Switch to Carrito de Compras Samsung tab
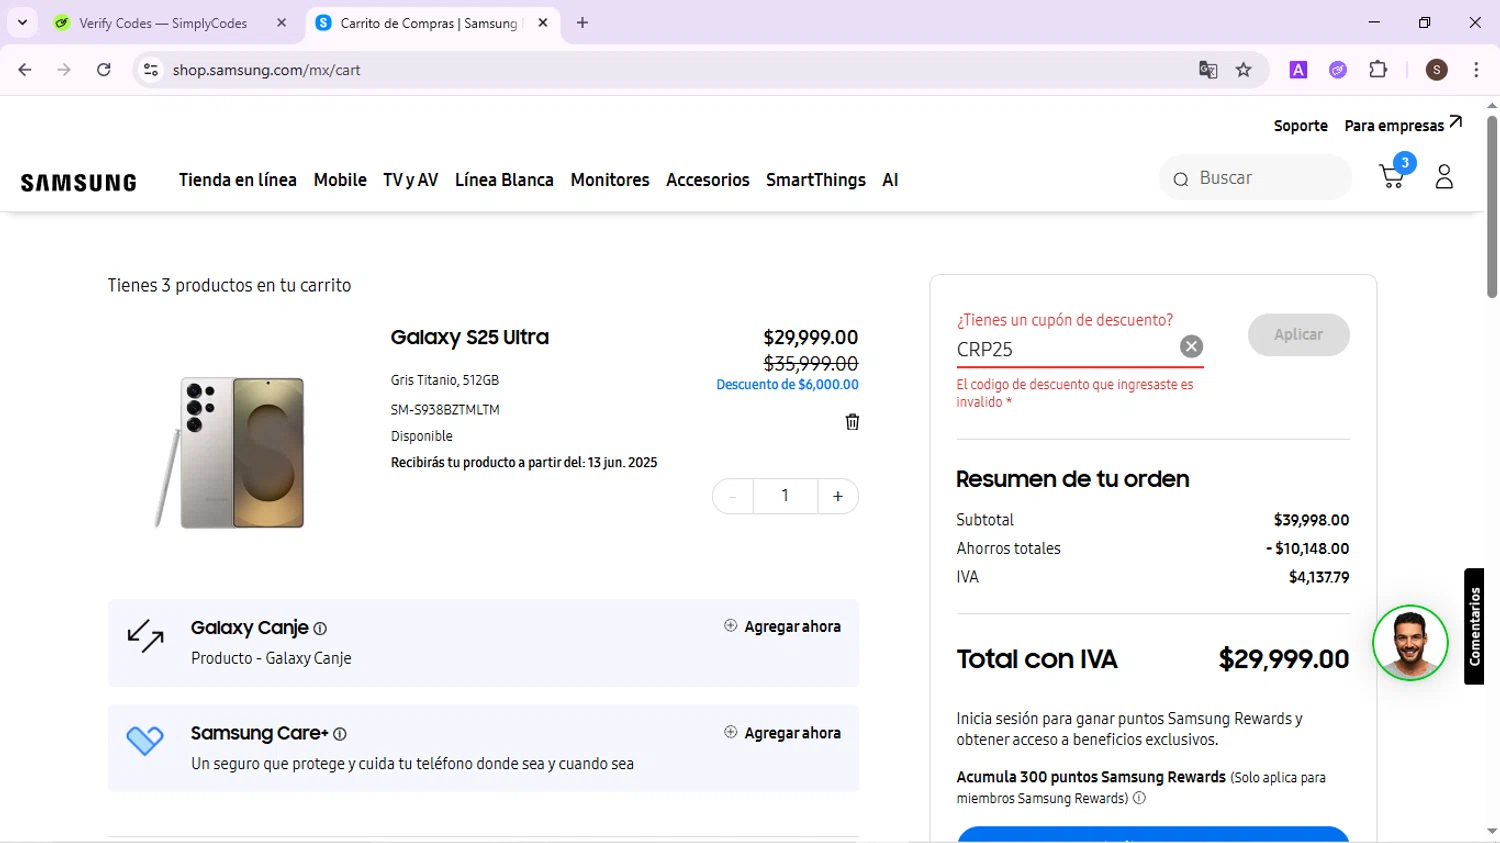The image size is (1500, 843). point(430,23)
